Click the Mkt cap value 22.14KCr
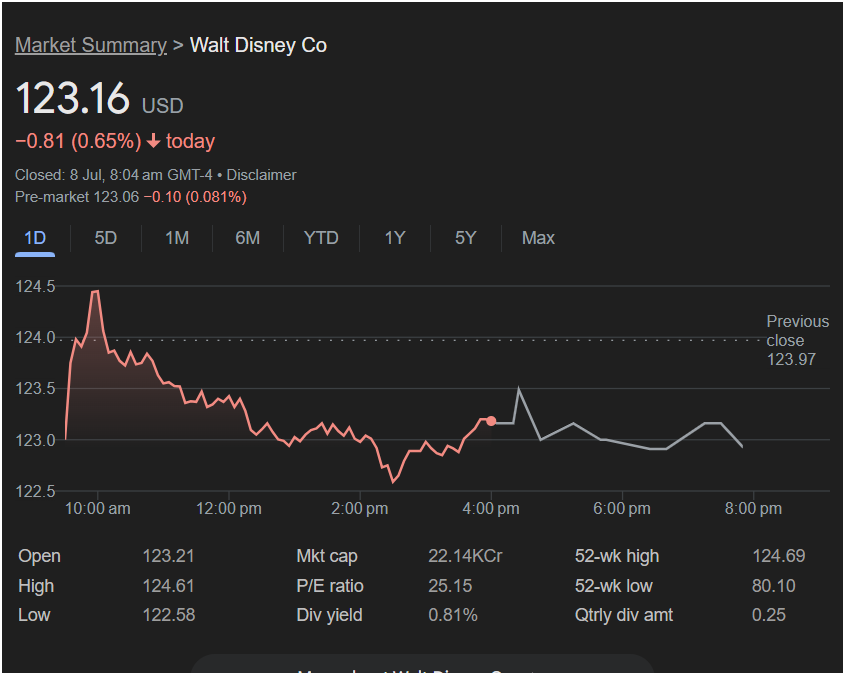The height and width of the screenshot is (675, 845). pos(465,556)
